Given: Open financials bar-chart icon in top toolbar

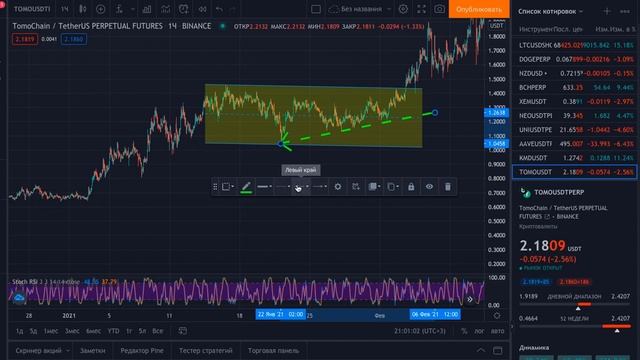Looking at the screenshot, I should tap(147, 9).
